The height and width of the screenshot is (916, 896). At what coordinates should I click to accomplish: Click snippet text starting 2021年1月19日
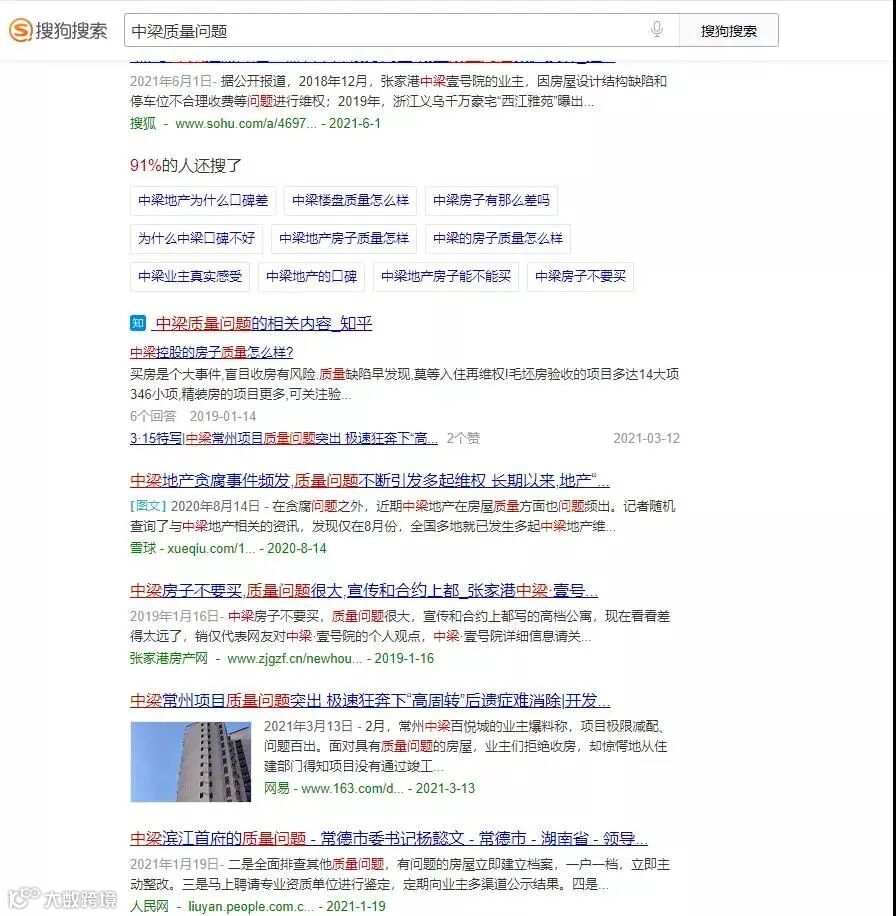tap(400, 874)
